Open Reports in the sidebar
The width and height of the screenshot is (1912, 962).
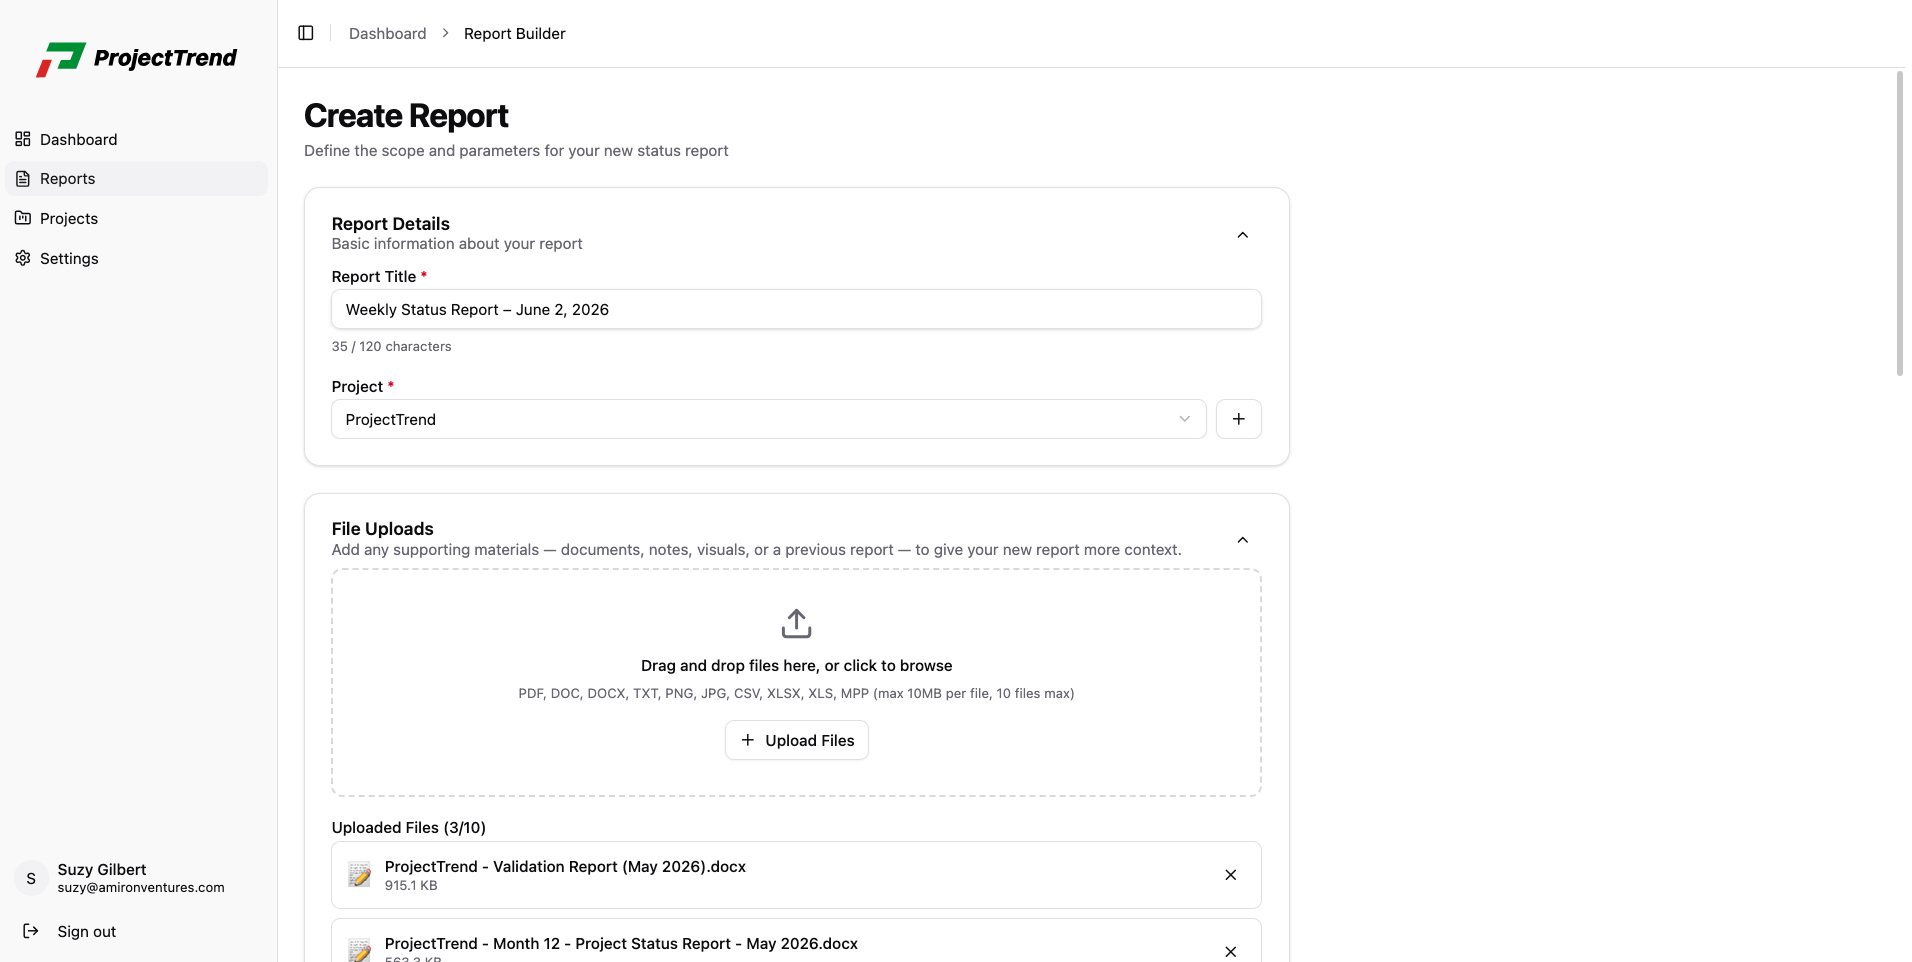[137, 179]
